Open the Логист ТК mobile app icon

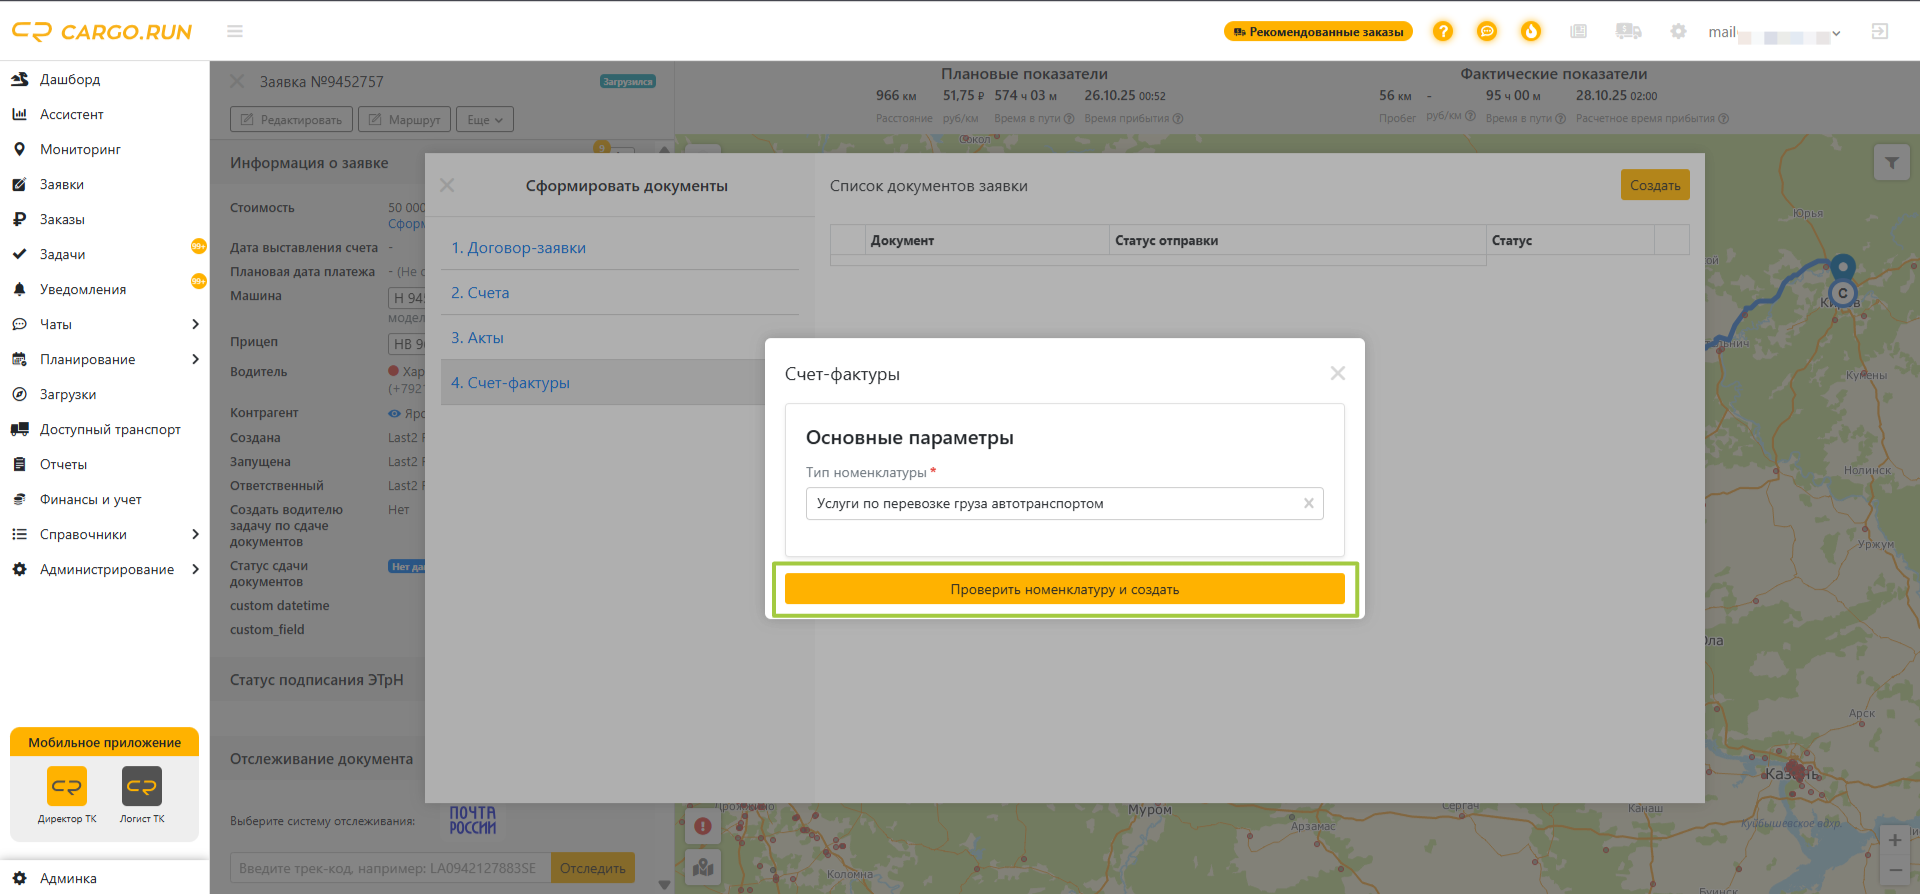pyautogui.click(x=142, y=795)
